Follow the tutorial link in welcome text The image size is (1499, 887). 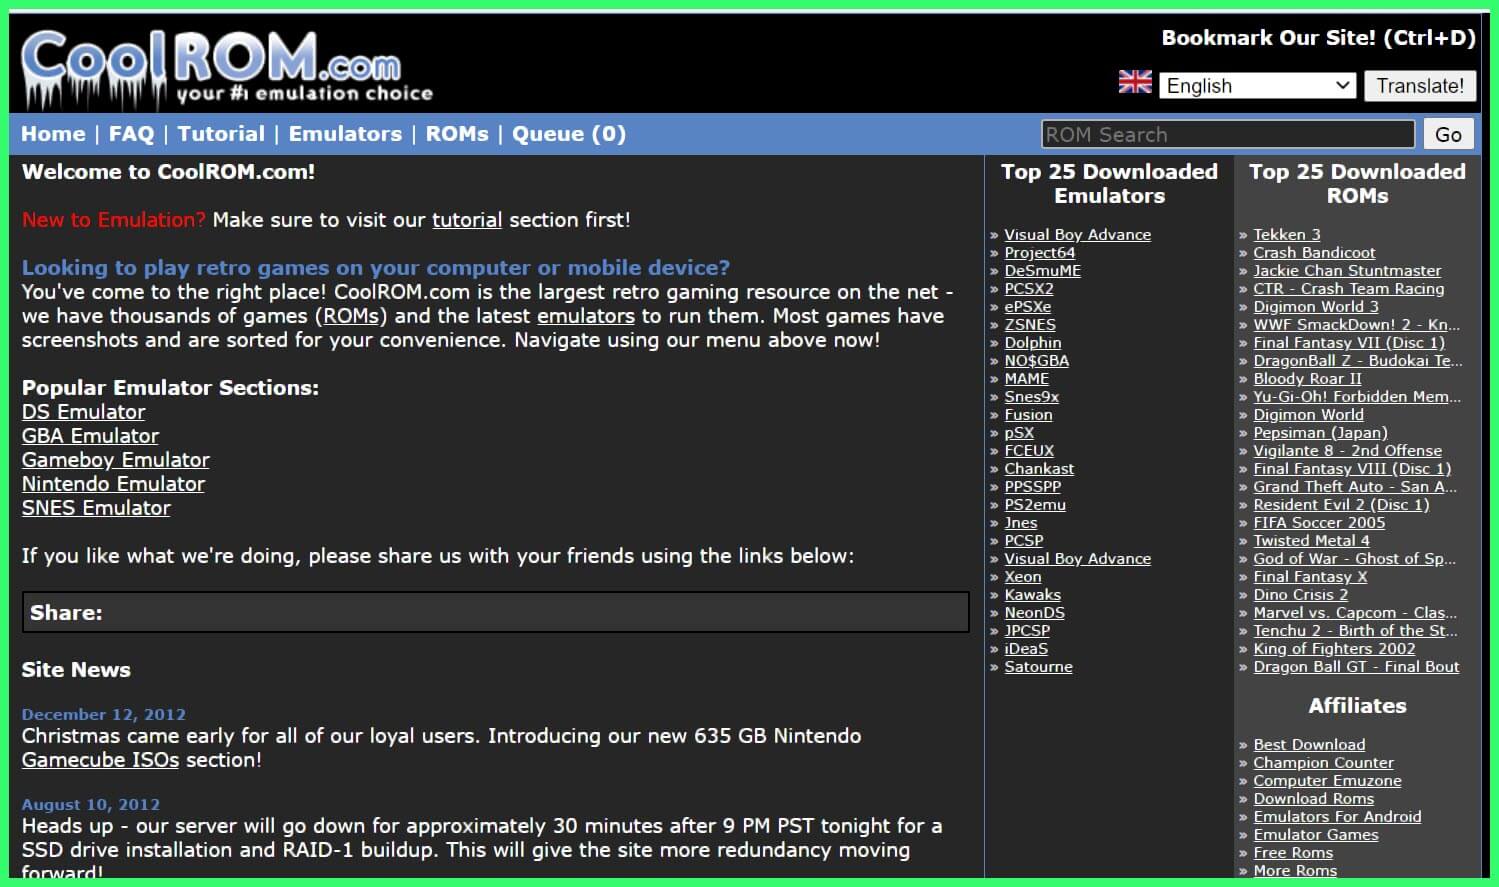(467, 220)
